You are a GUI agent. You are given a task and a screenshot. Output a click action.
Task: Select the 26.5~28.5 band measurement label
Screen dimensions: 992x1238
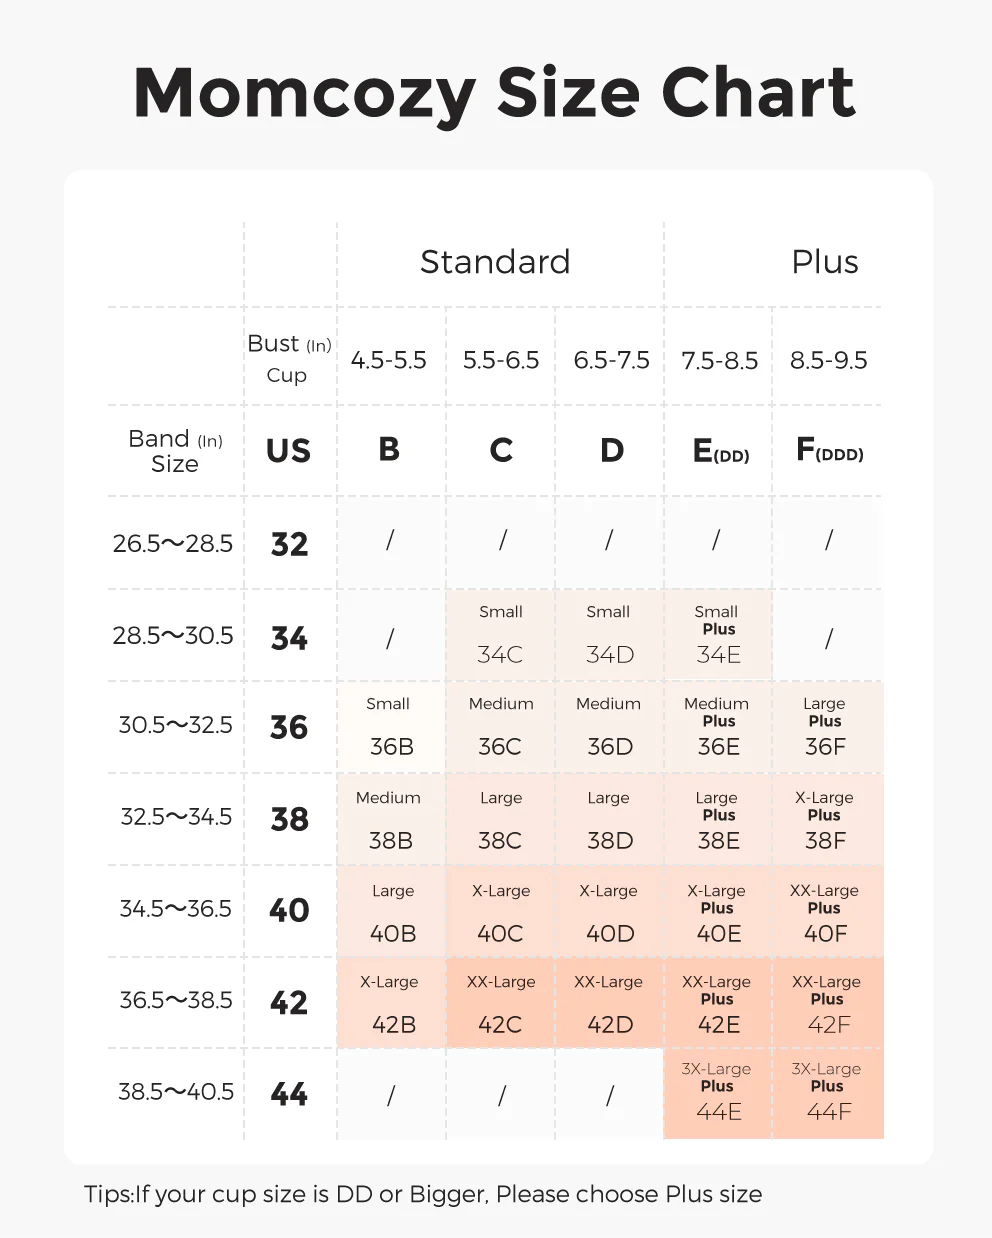click(173, 544)
